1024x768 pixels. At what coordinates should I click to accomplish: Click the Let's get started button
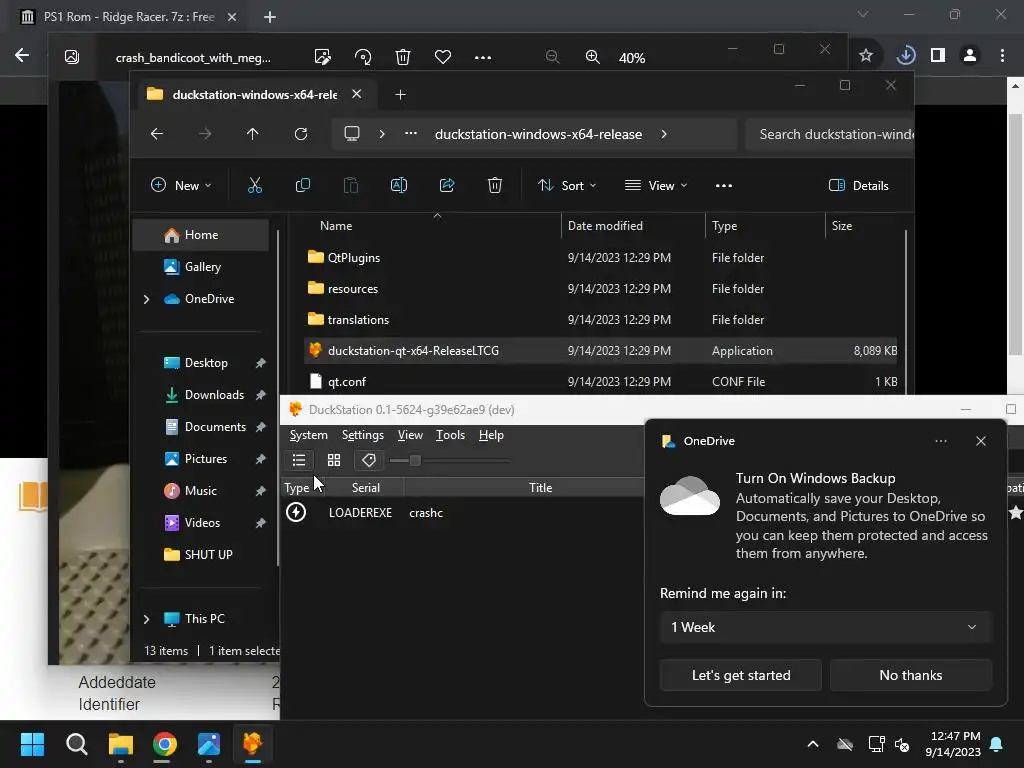click(741, 675)
